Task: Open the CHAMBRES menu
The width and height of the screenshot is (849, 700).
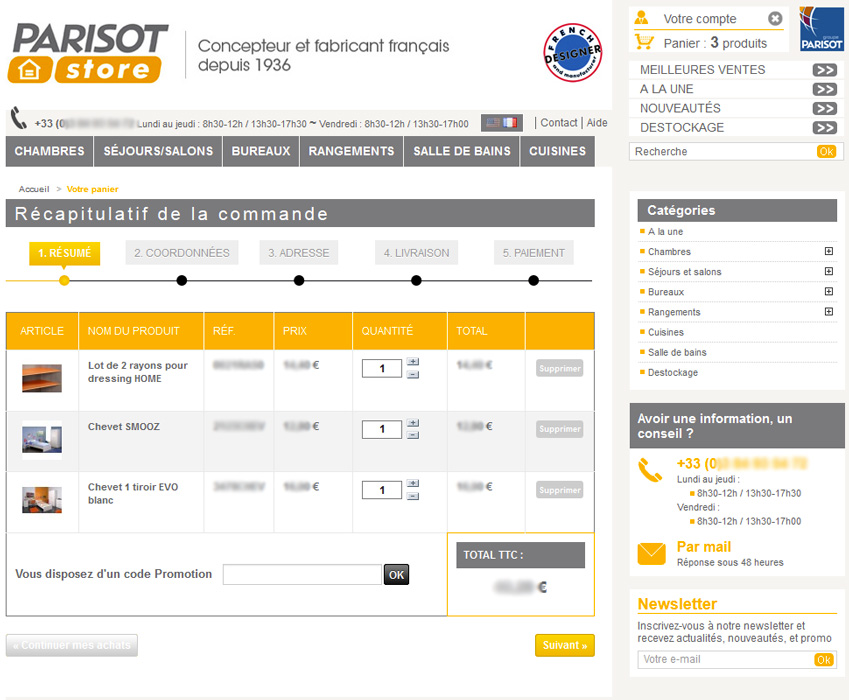Action: pyautogui.click(x=49, y=151)
